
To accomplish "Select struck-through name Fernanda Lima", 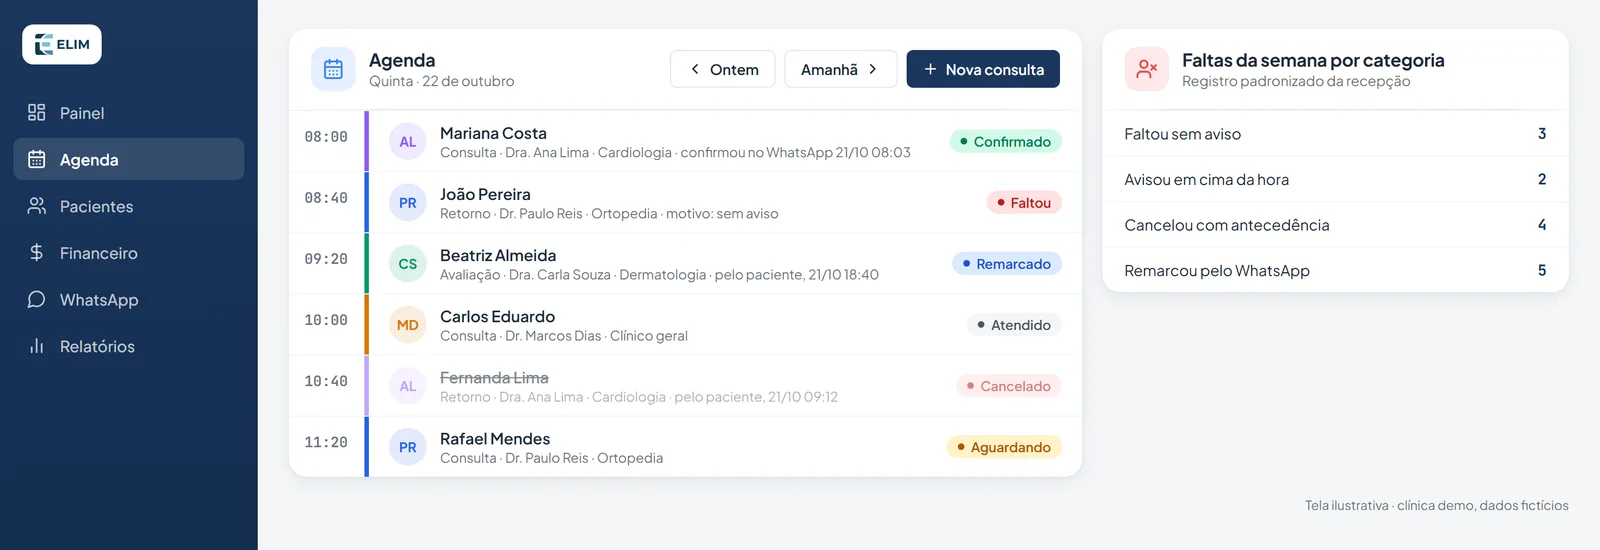I will click(494, 377).
